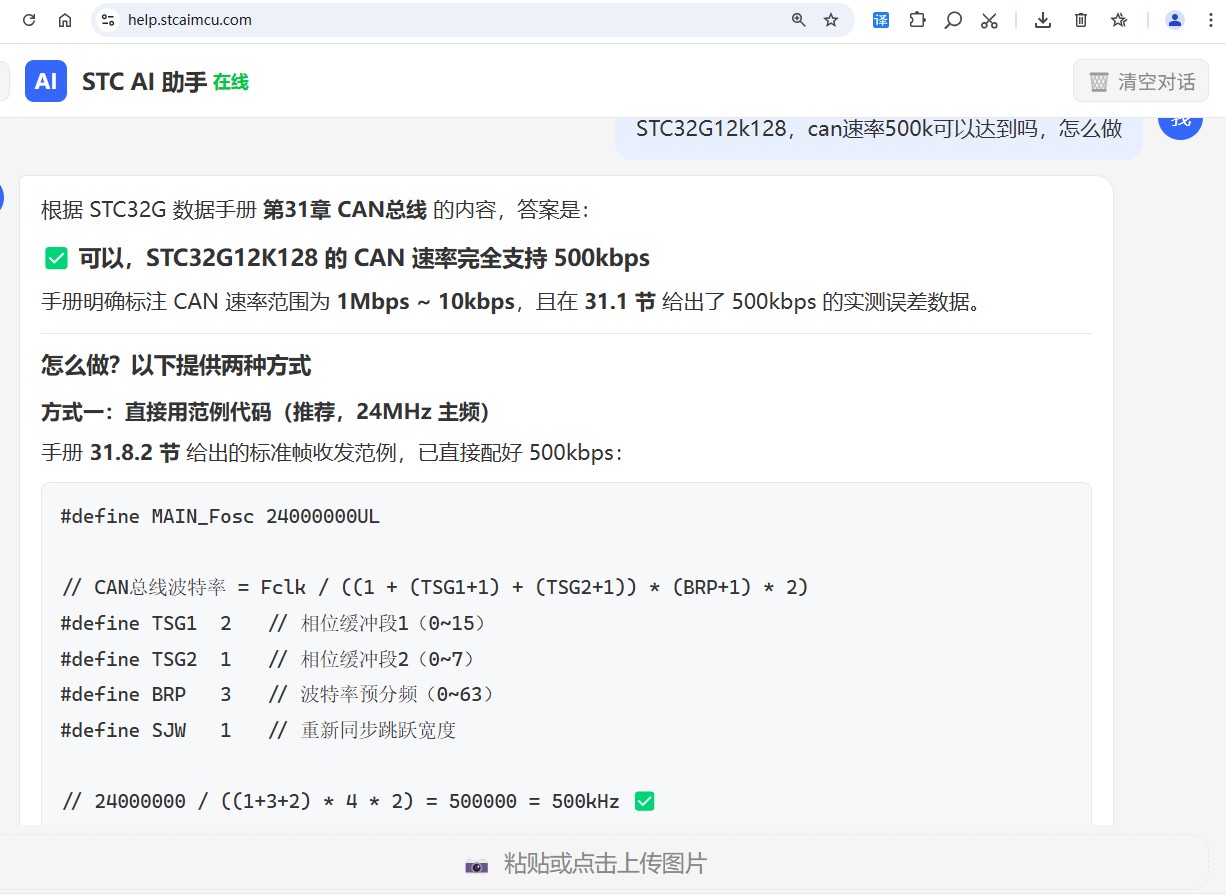Viewport: 1226px width, 896px height.
Task: Click the blue AI logo
Action: tap(46, 81)
